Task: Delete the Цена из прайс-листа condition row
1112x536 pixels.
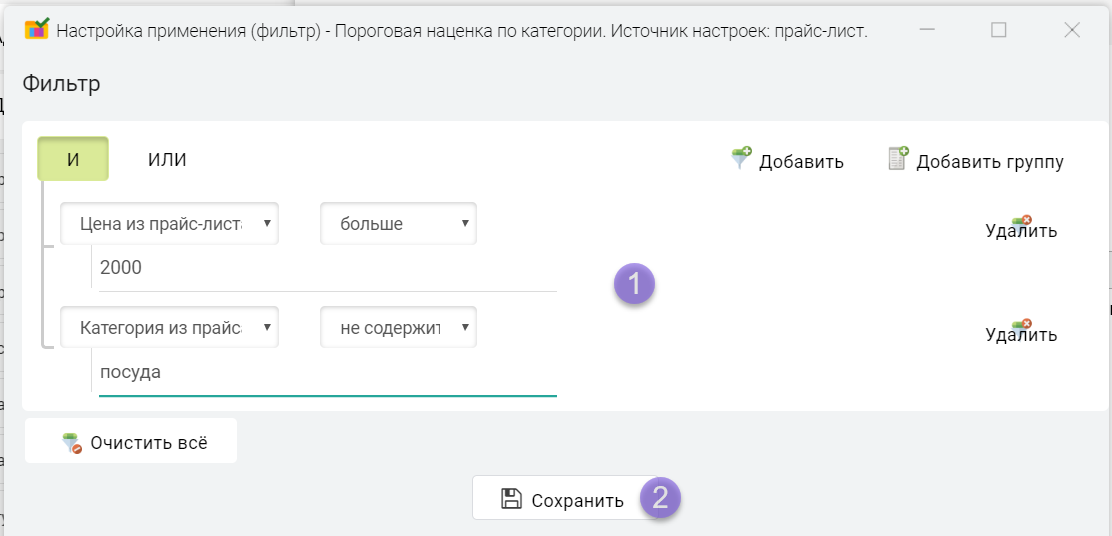Action: [x=1021, y=229]
